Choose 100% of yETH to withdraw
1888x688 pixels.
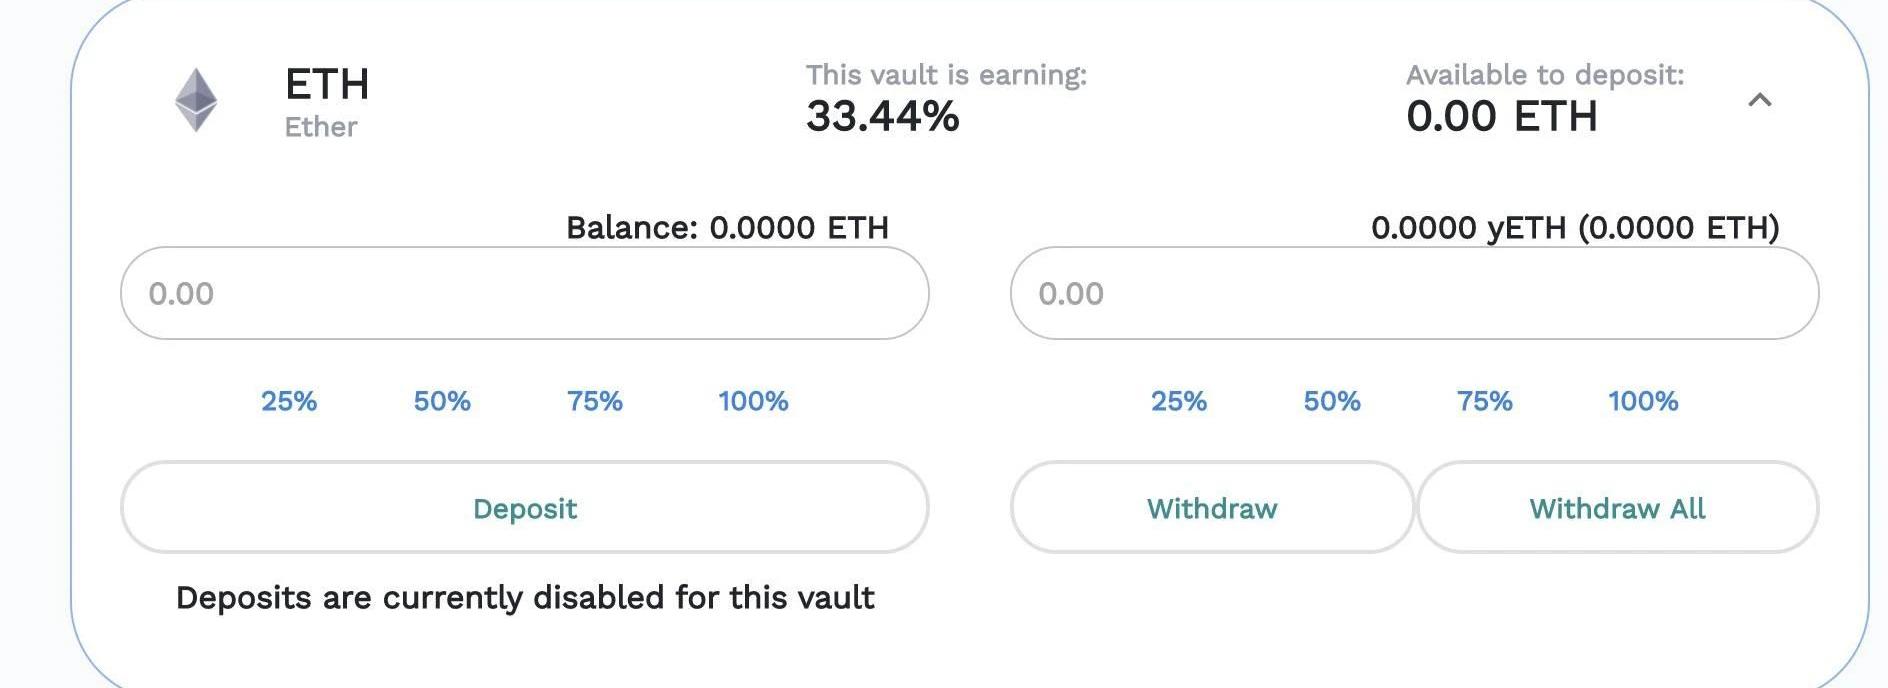(x=1643, y=401)
